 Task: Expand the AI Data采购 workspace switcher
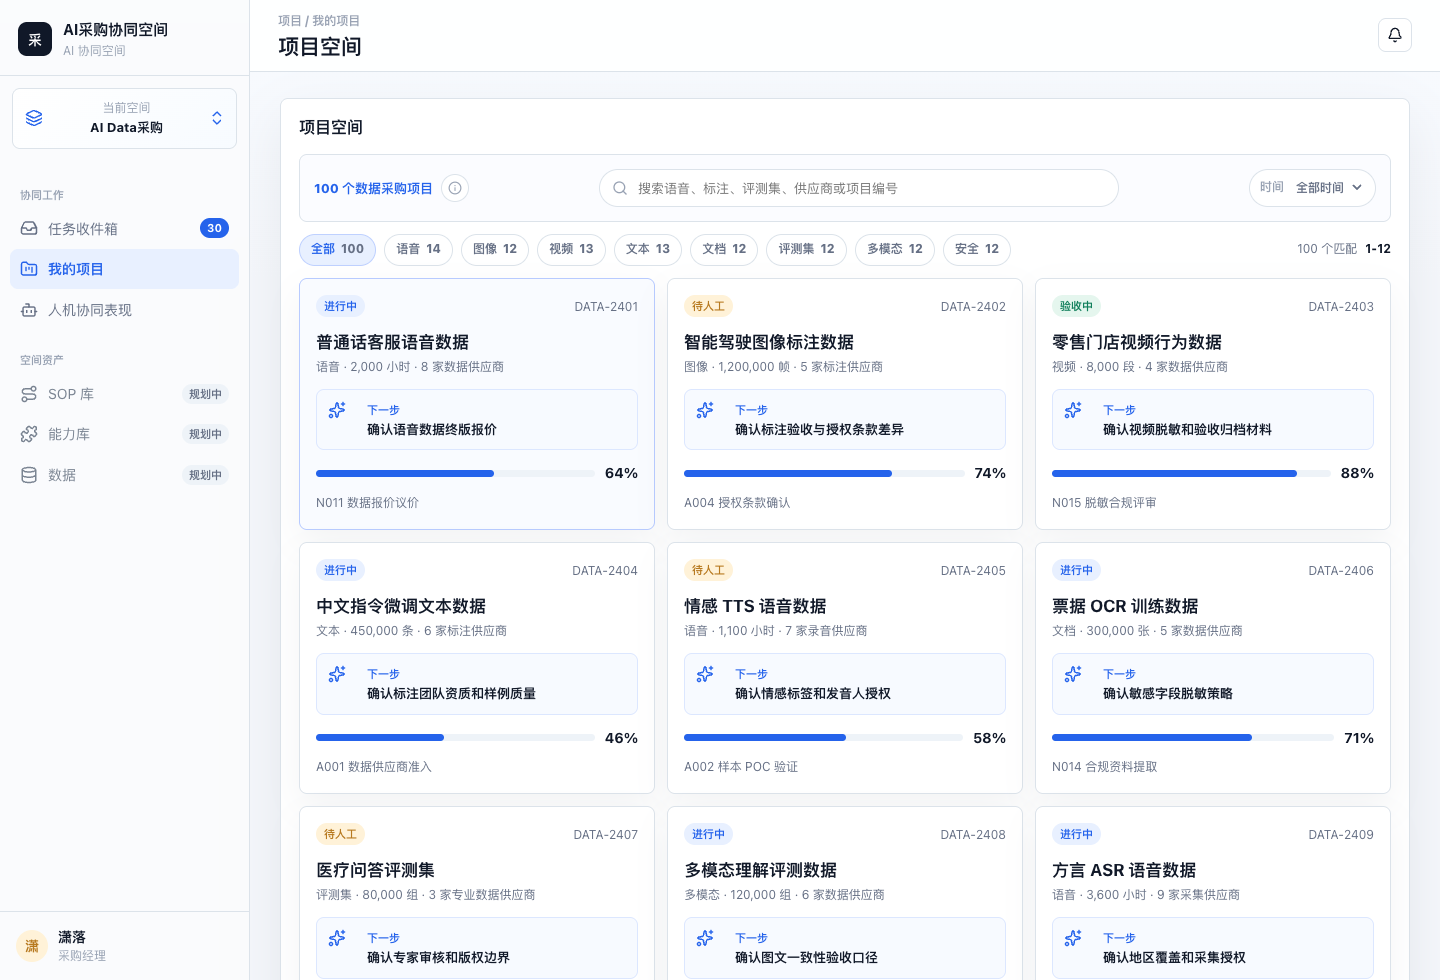point(124,118)
